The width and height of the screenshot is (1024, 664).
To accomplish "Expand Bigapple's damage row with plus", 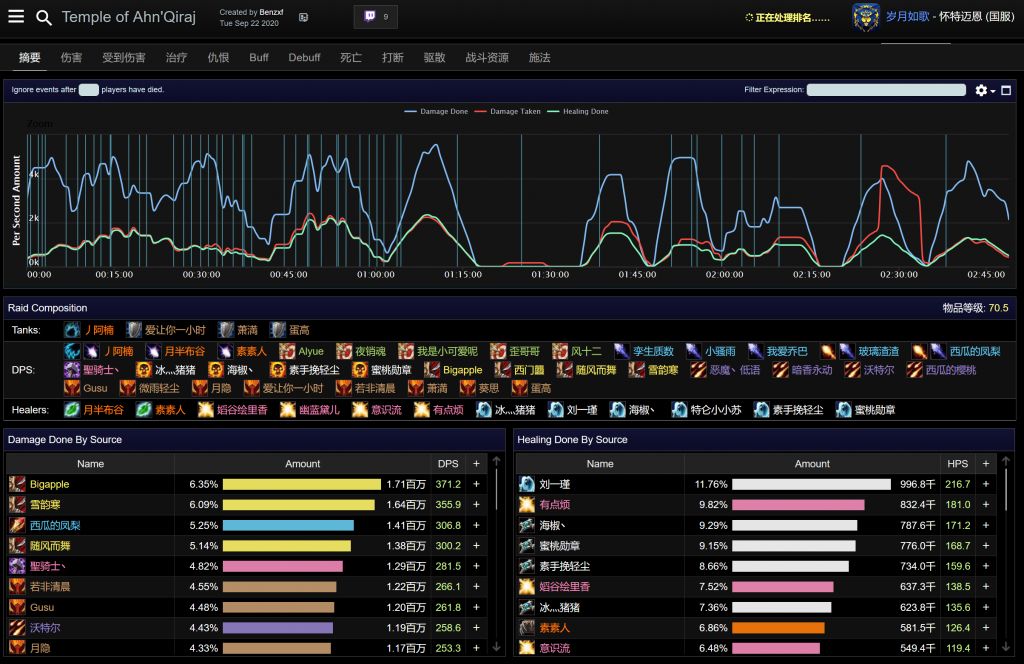I will click(476, 484).
